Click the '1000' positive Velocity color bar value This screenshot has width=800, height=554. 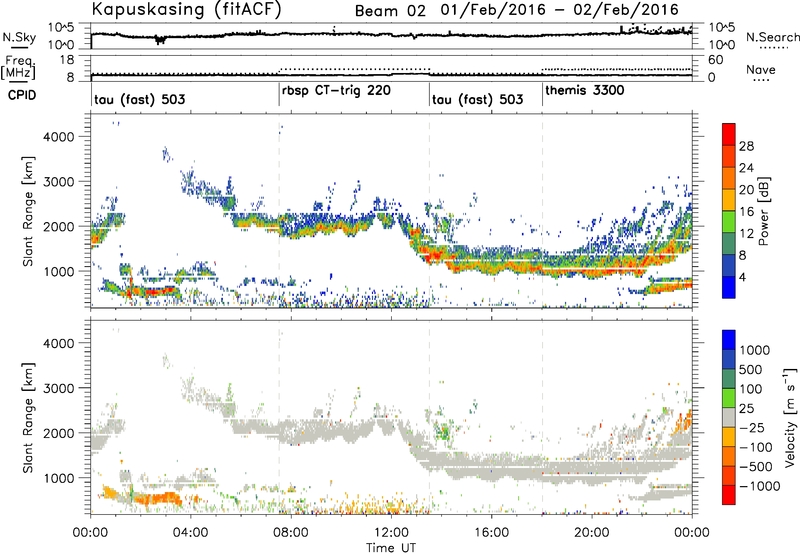pos(755,350)
